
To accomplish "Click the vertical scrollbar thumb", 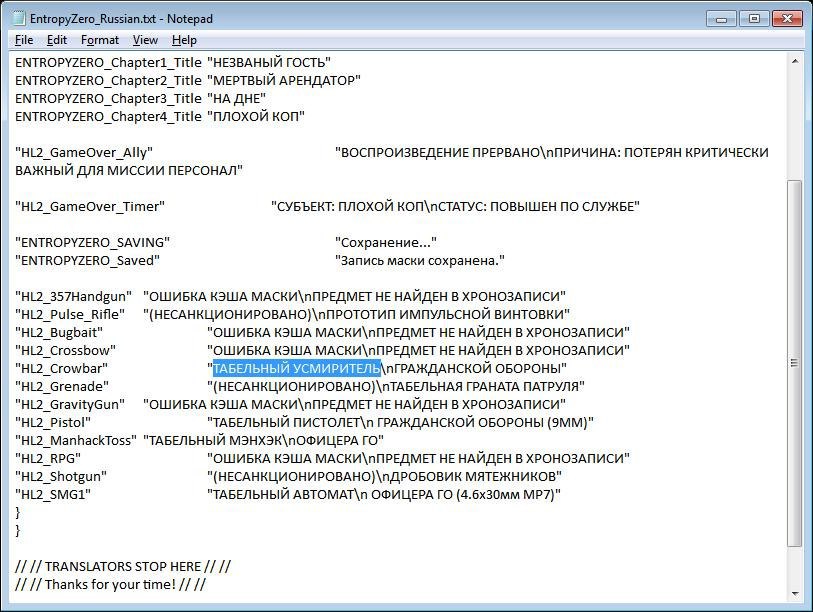I will tap(794, 363).
